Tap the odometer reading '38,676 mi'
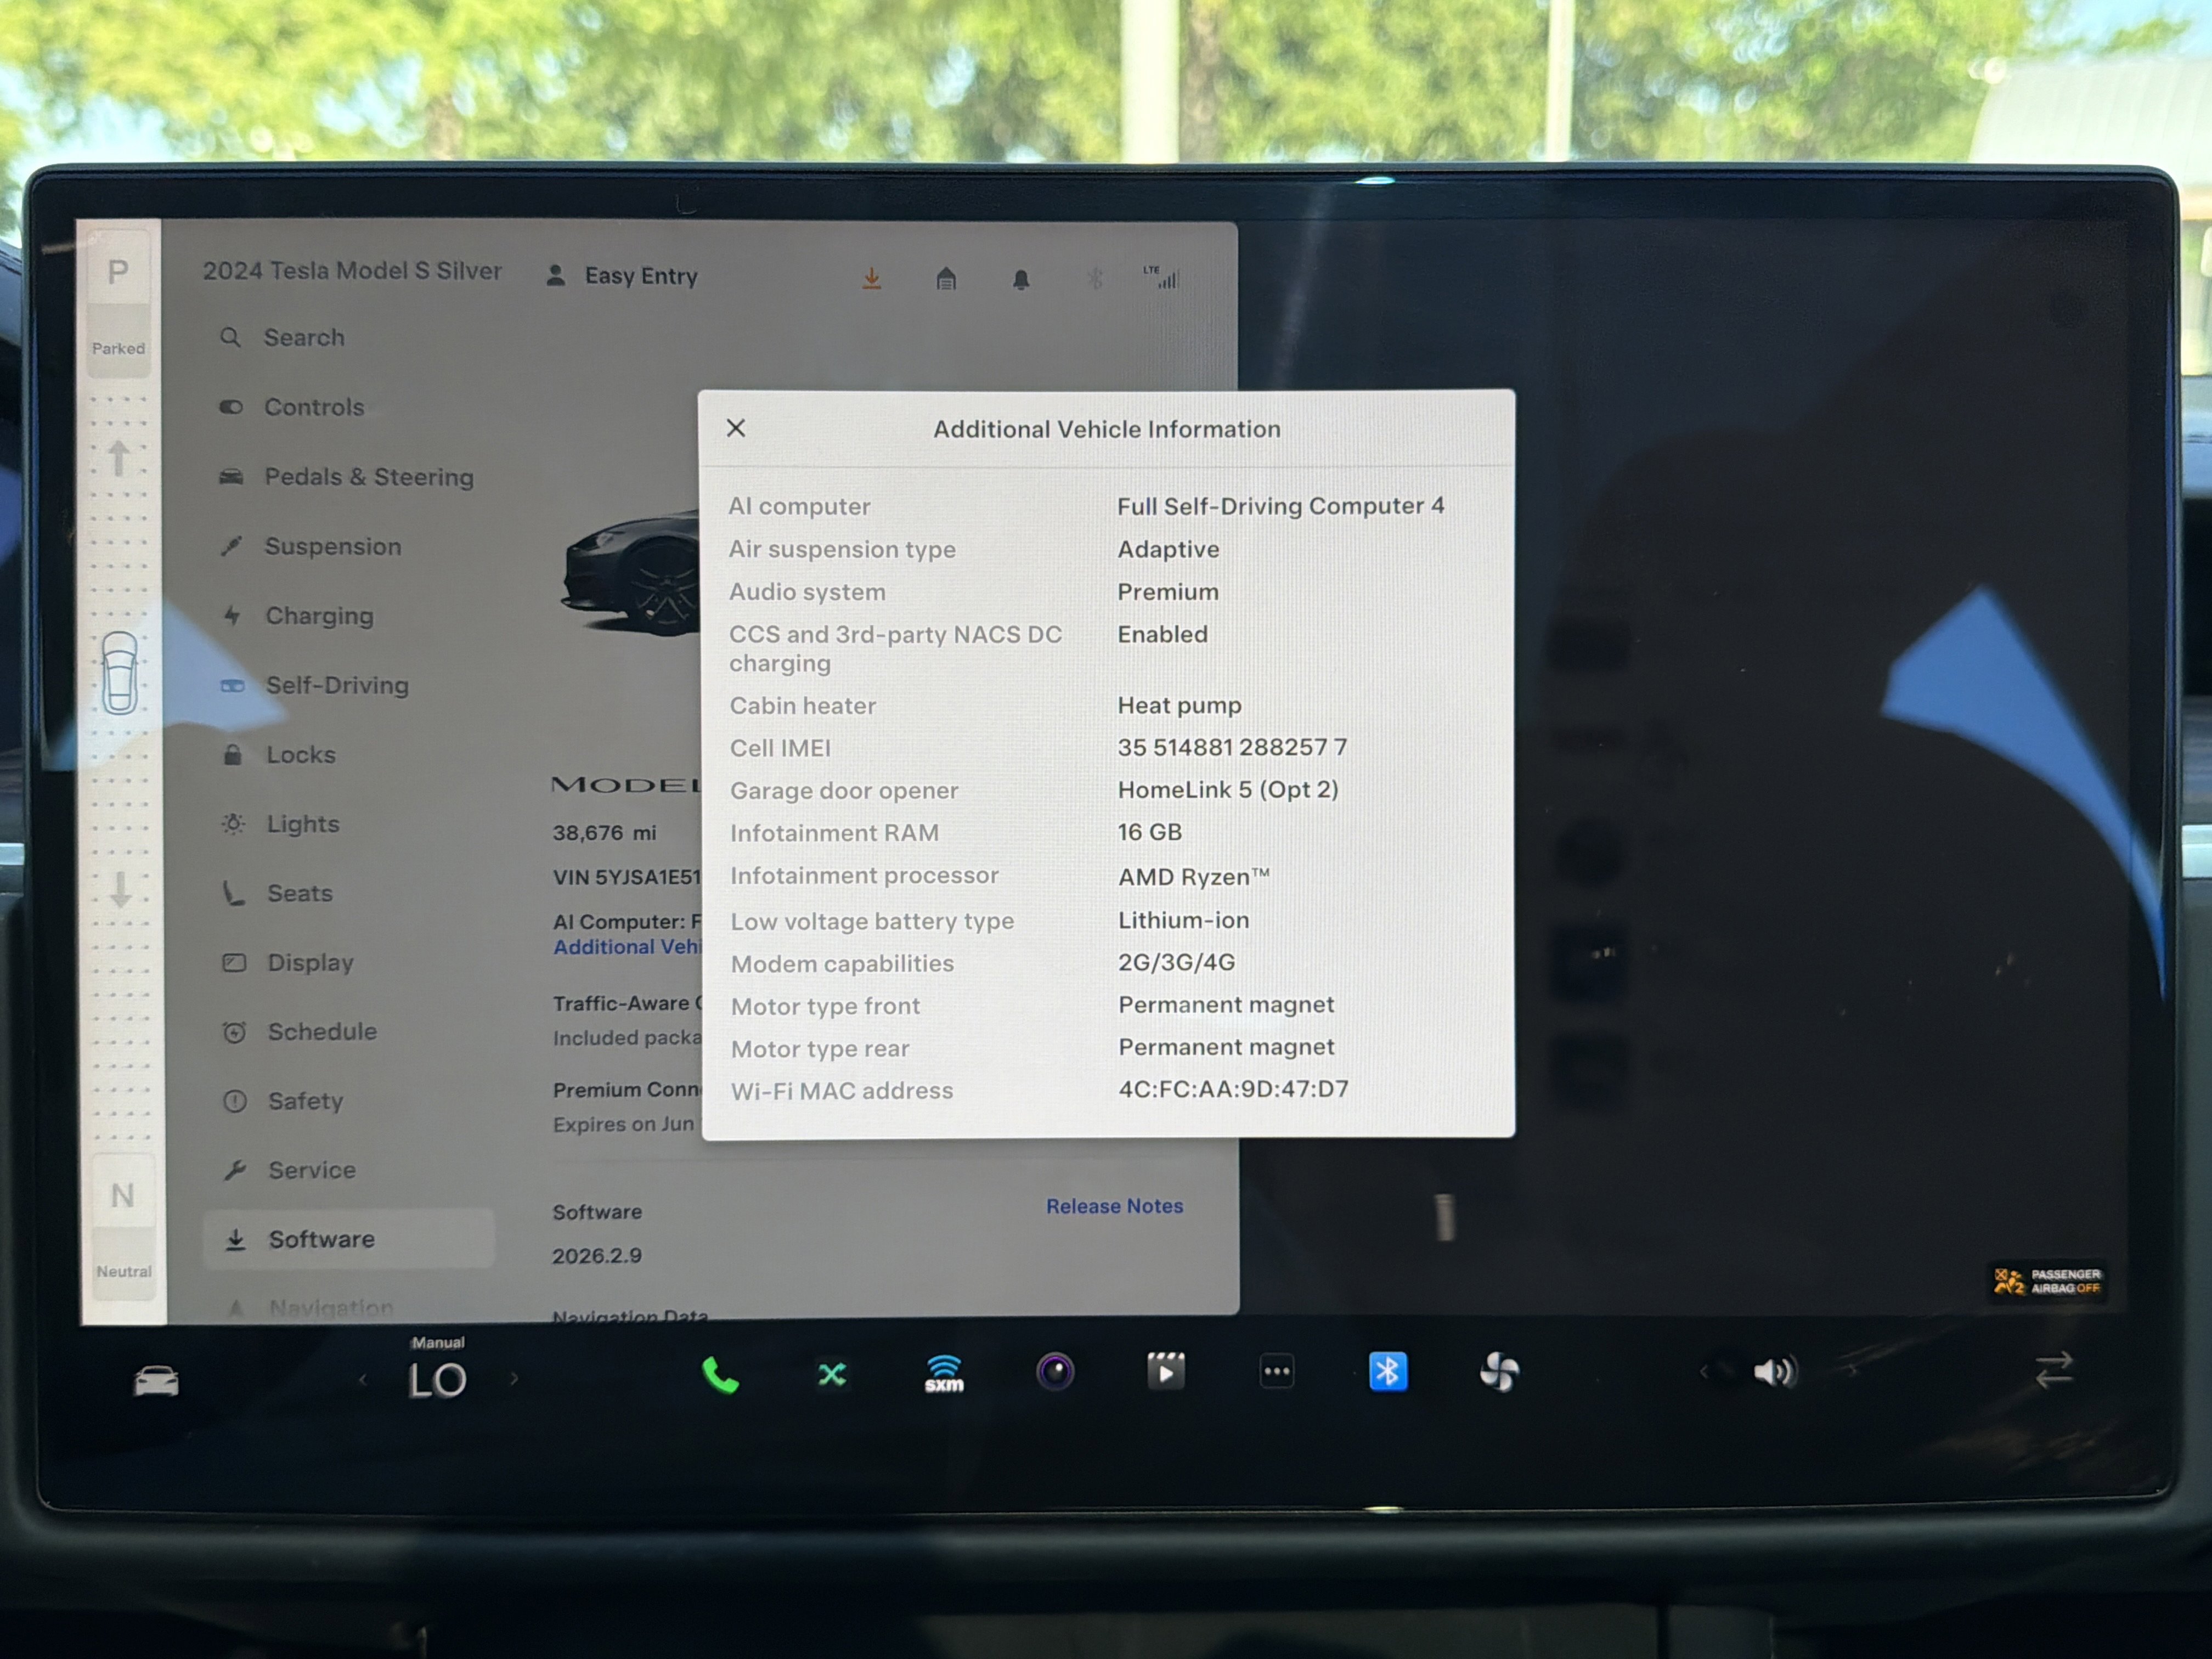This screenshot has width=2212, height=1659. click(x=604, y=833)
